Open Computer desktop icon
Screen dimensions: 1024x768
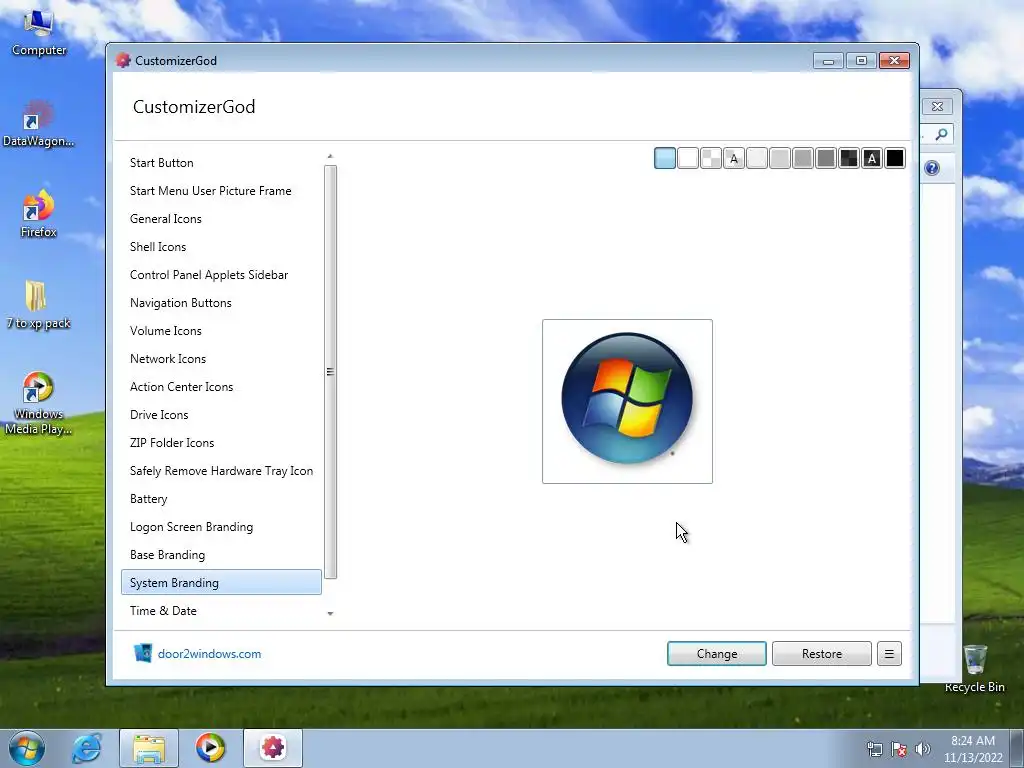(x=39, y=34)
